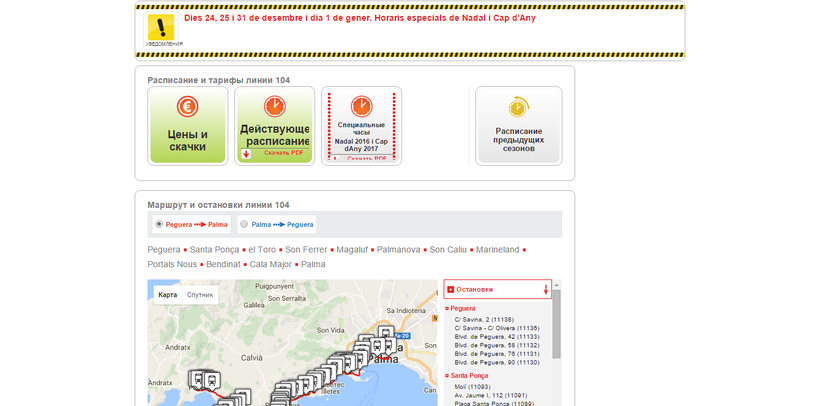Image resolution: width=820 pixels, height=406 pixels.
Task: Collapse the Peguera stops group
Action: click(447, 308)
